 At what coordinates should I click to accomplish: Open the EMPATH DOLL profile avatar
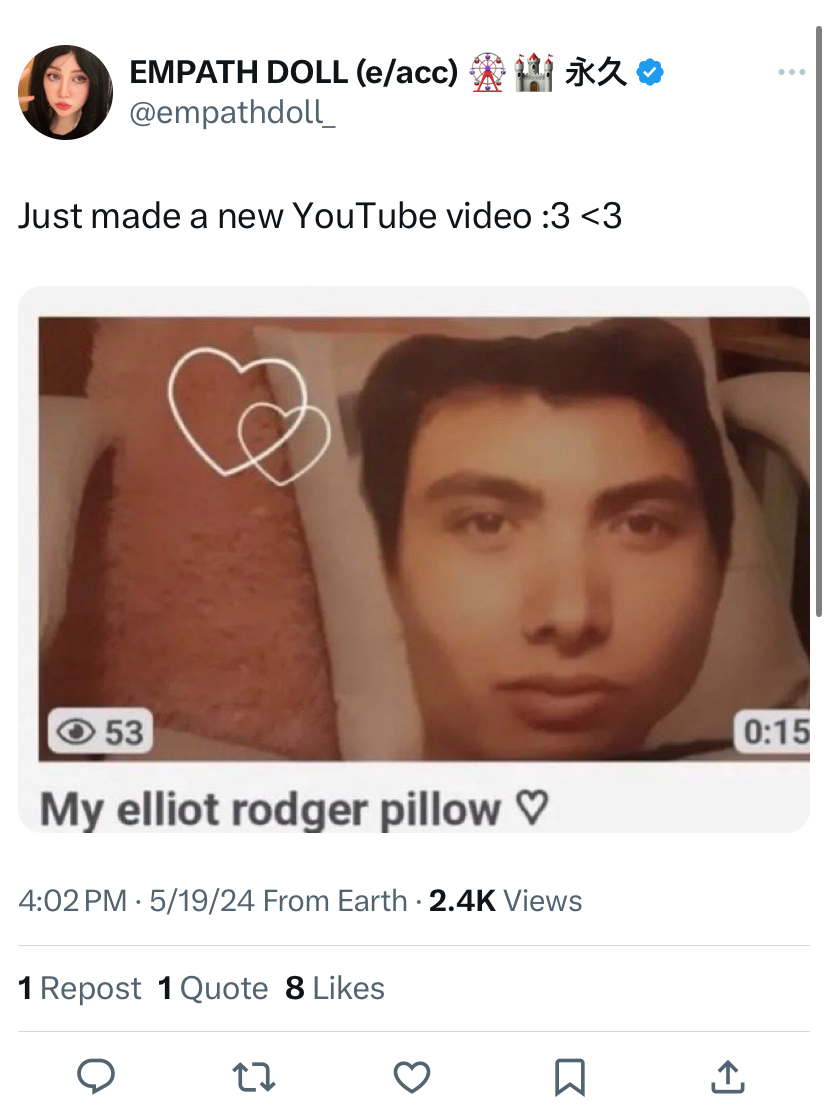(65, 92)
